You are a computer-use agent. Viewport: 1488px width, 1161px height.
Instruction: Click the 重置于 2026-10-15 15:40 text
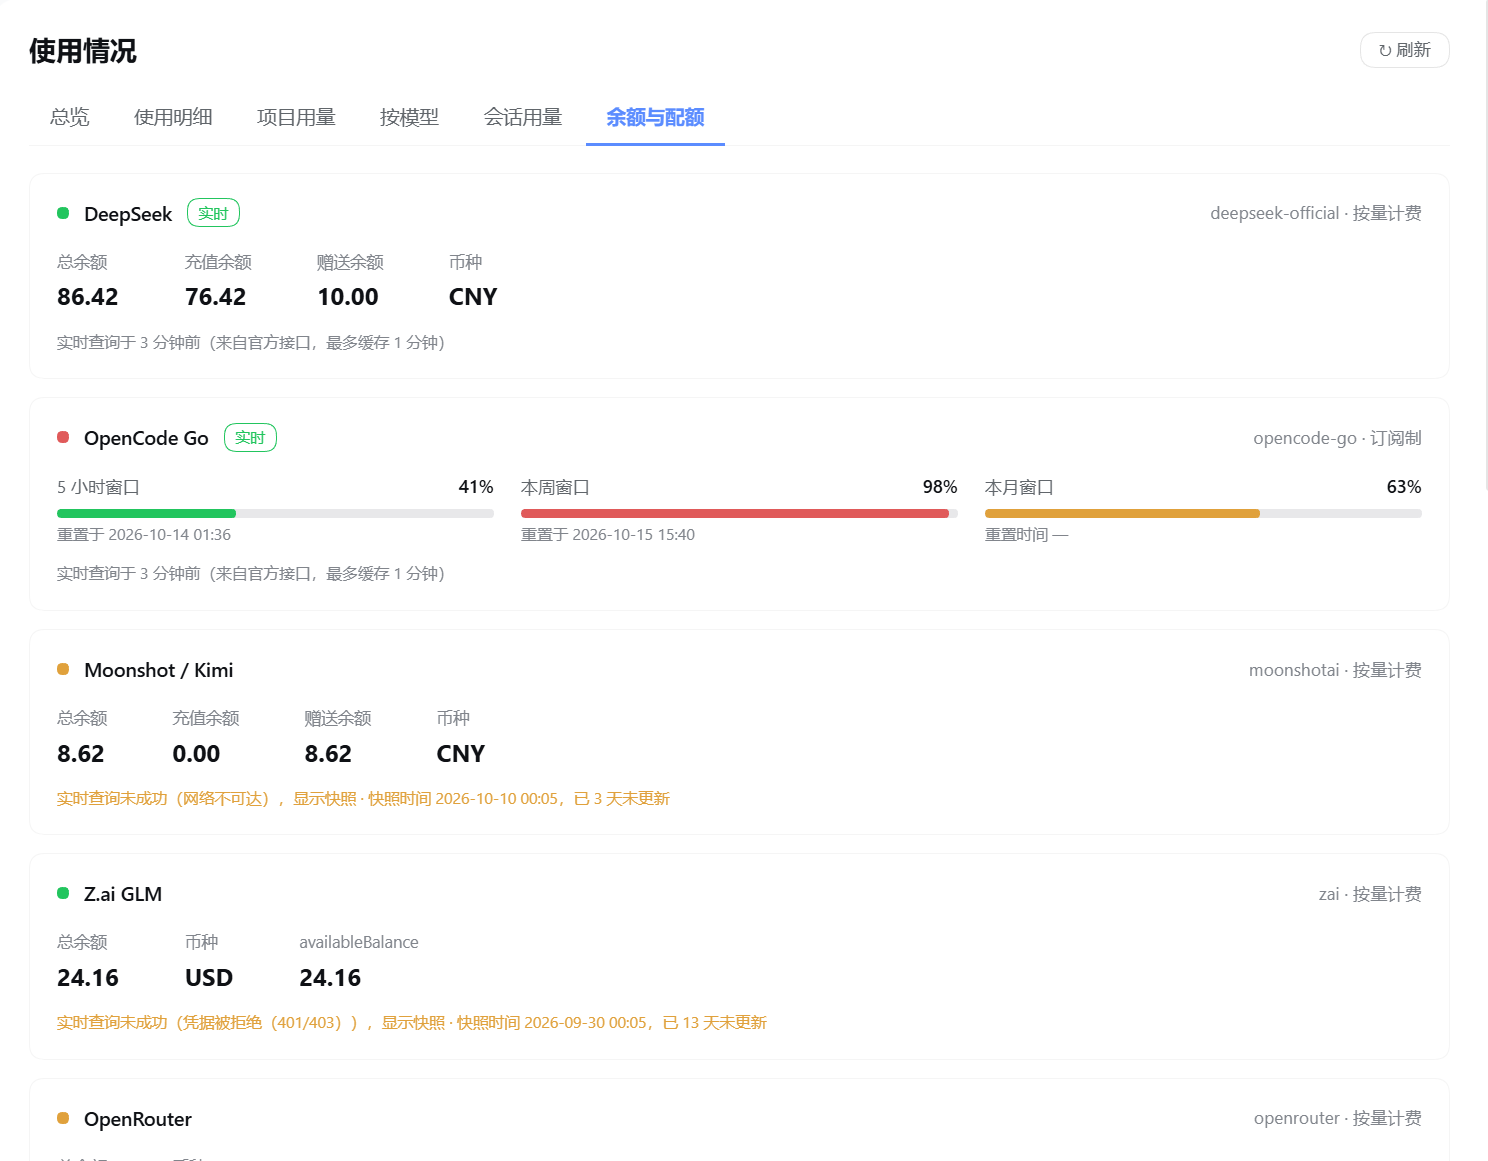point(608,535)
